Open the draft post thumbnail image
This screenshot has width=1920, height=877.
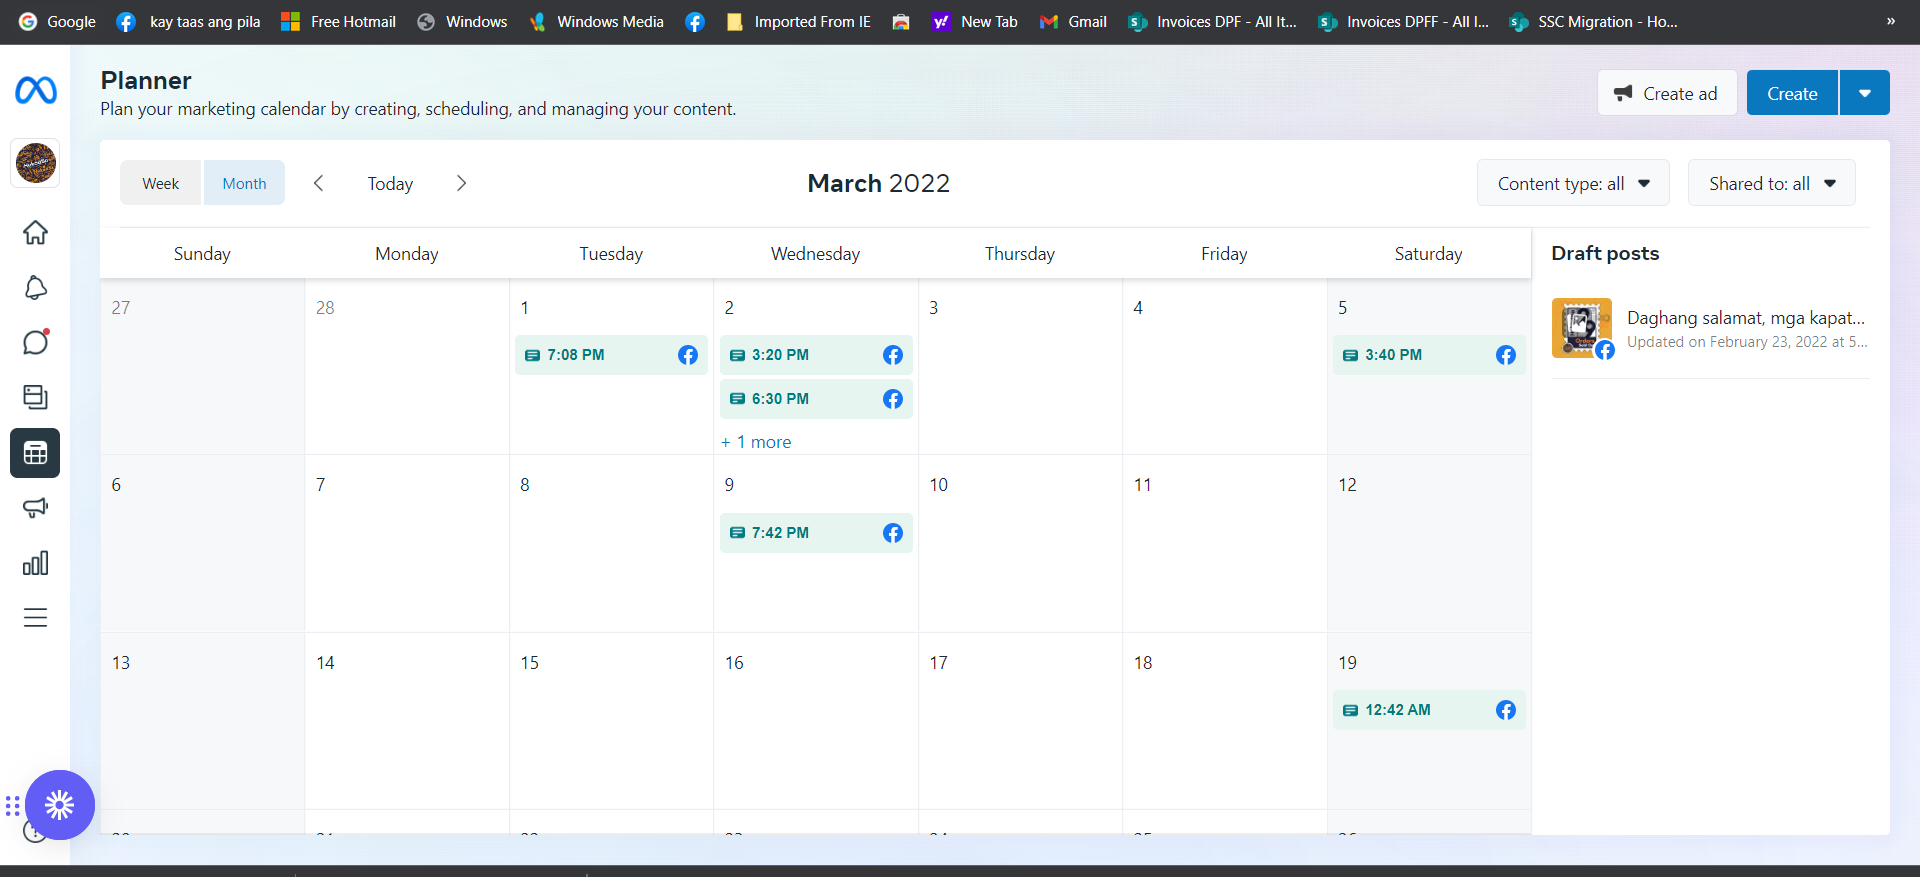[1582, 328]
